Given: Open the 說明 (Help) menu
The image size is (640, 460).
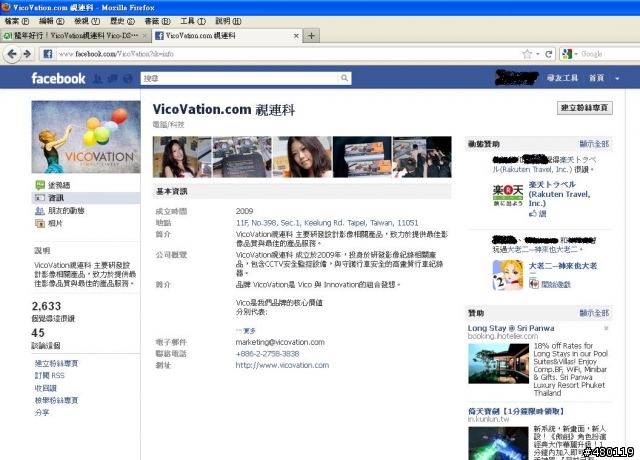Looking at the screenshot, I should coord(228,21).
